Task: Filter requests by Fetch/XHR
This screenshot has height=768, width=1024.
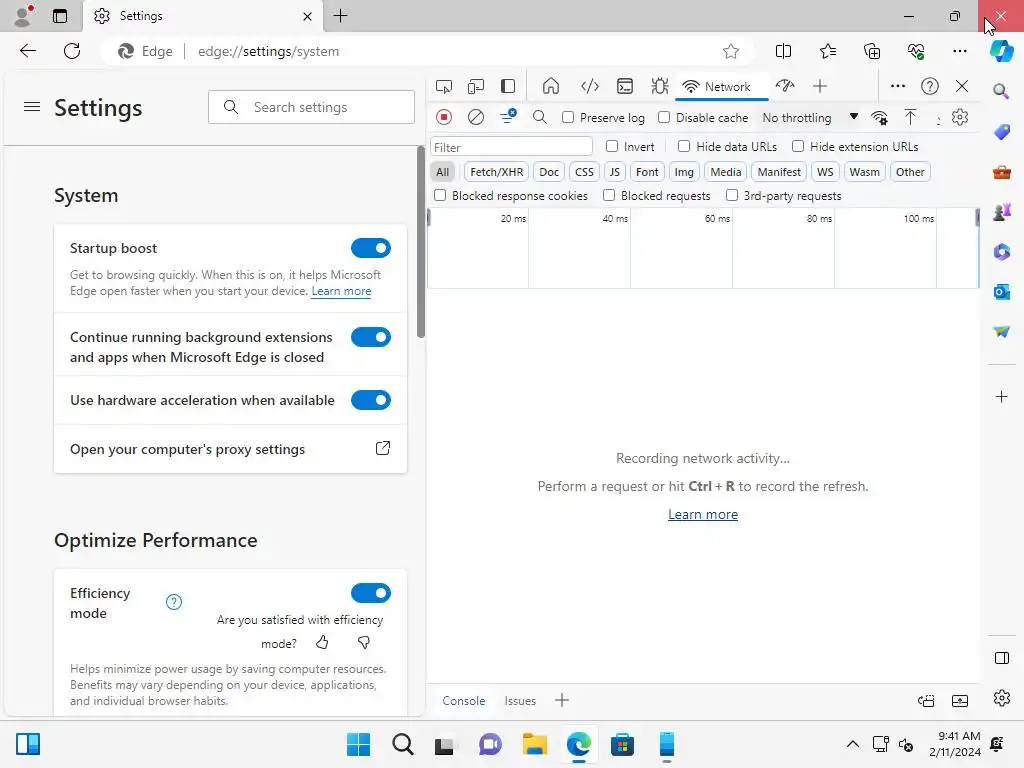Action: pyautogui.click(x=496, y=172)
